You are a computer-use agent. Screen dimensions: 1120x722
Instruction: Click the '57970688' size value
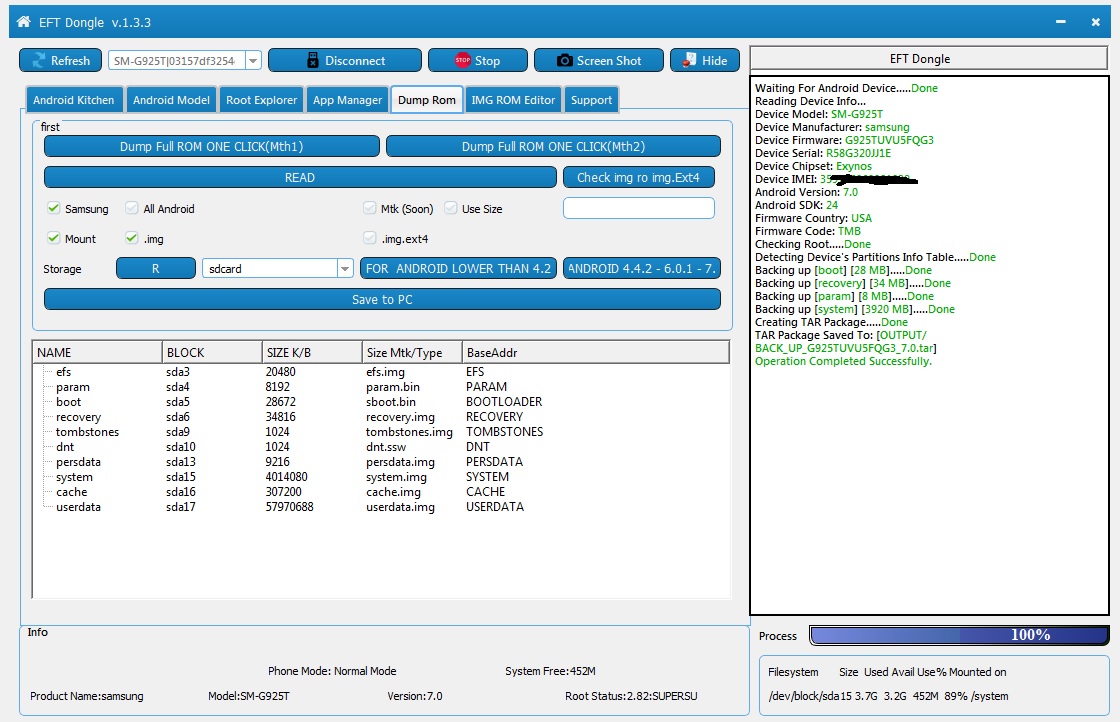click(289, 507)
